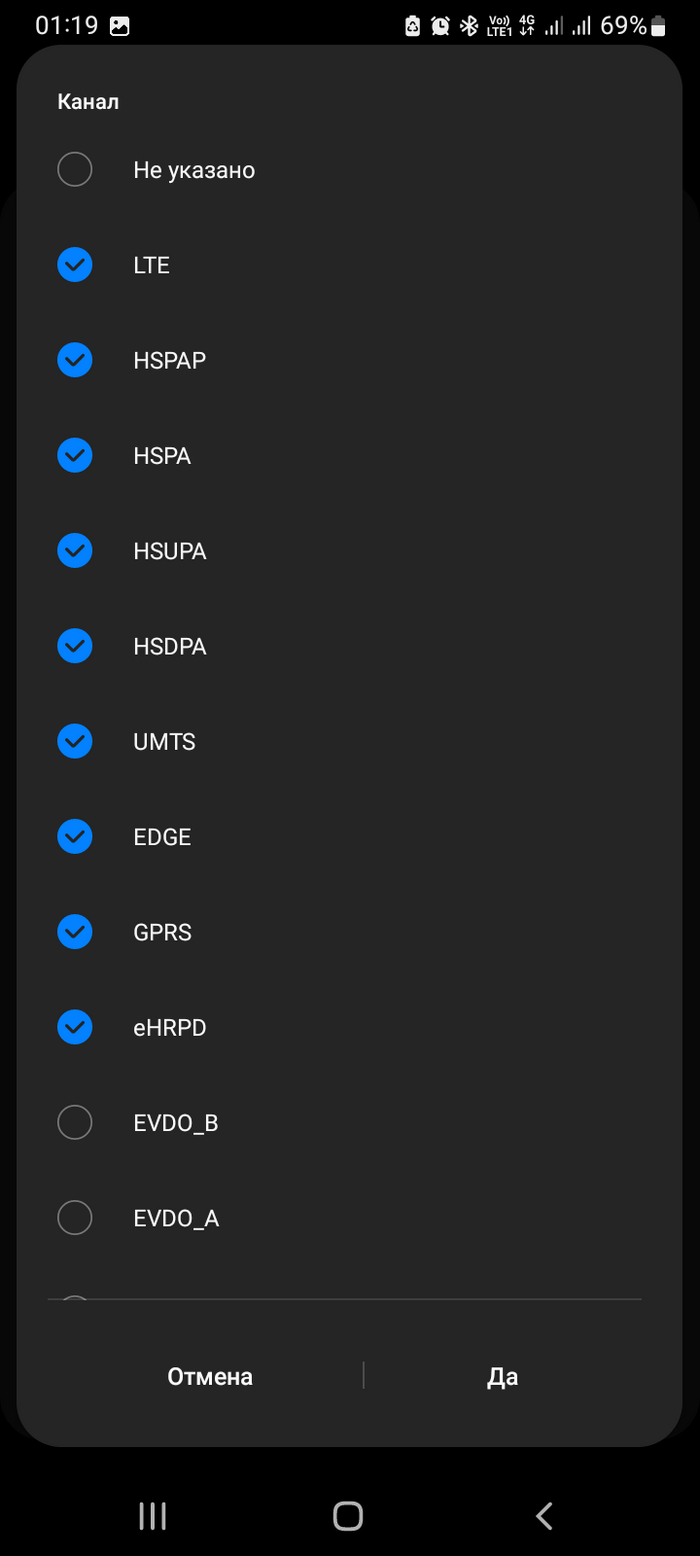The image size is (700, 1556).
Task: Untick the GPRS checkbox
Action: point(75,932)
